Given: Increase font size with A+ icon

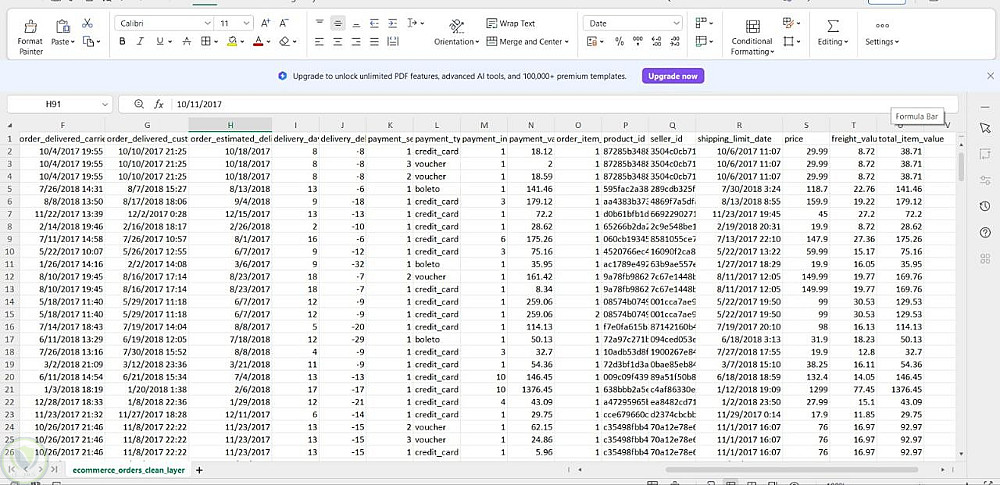Looking at the screenshot, I should 266,23.
